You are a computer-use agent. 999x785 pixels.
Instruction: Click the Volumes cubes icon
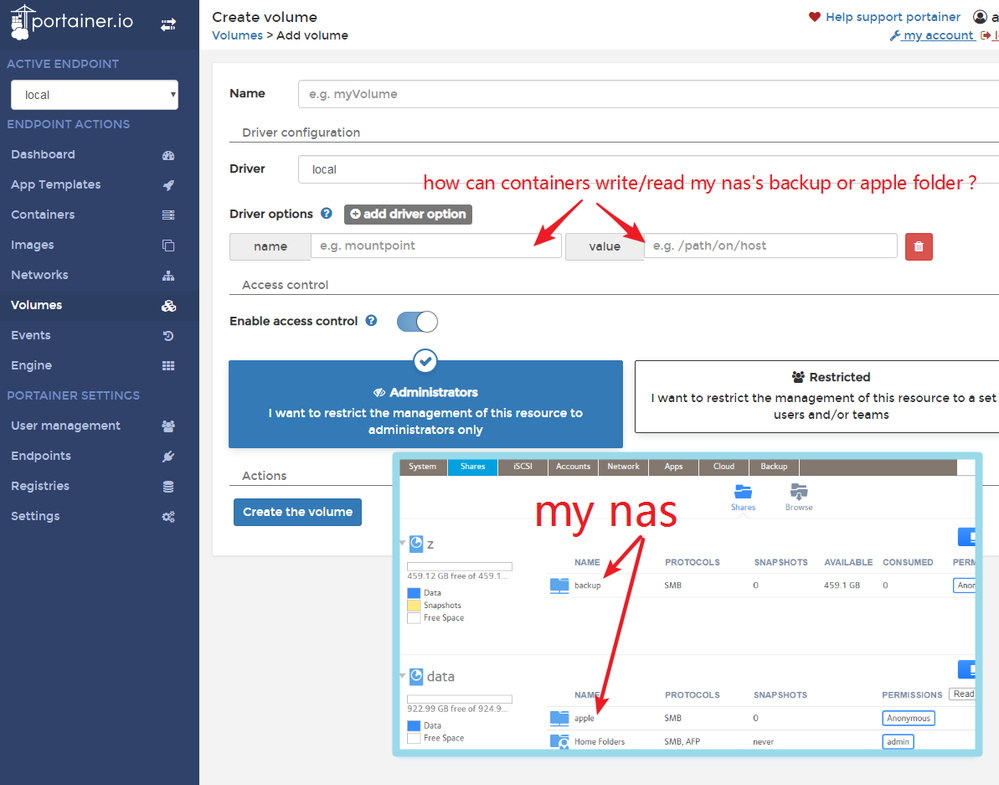click(x=168, y=306)
